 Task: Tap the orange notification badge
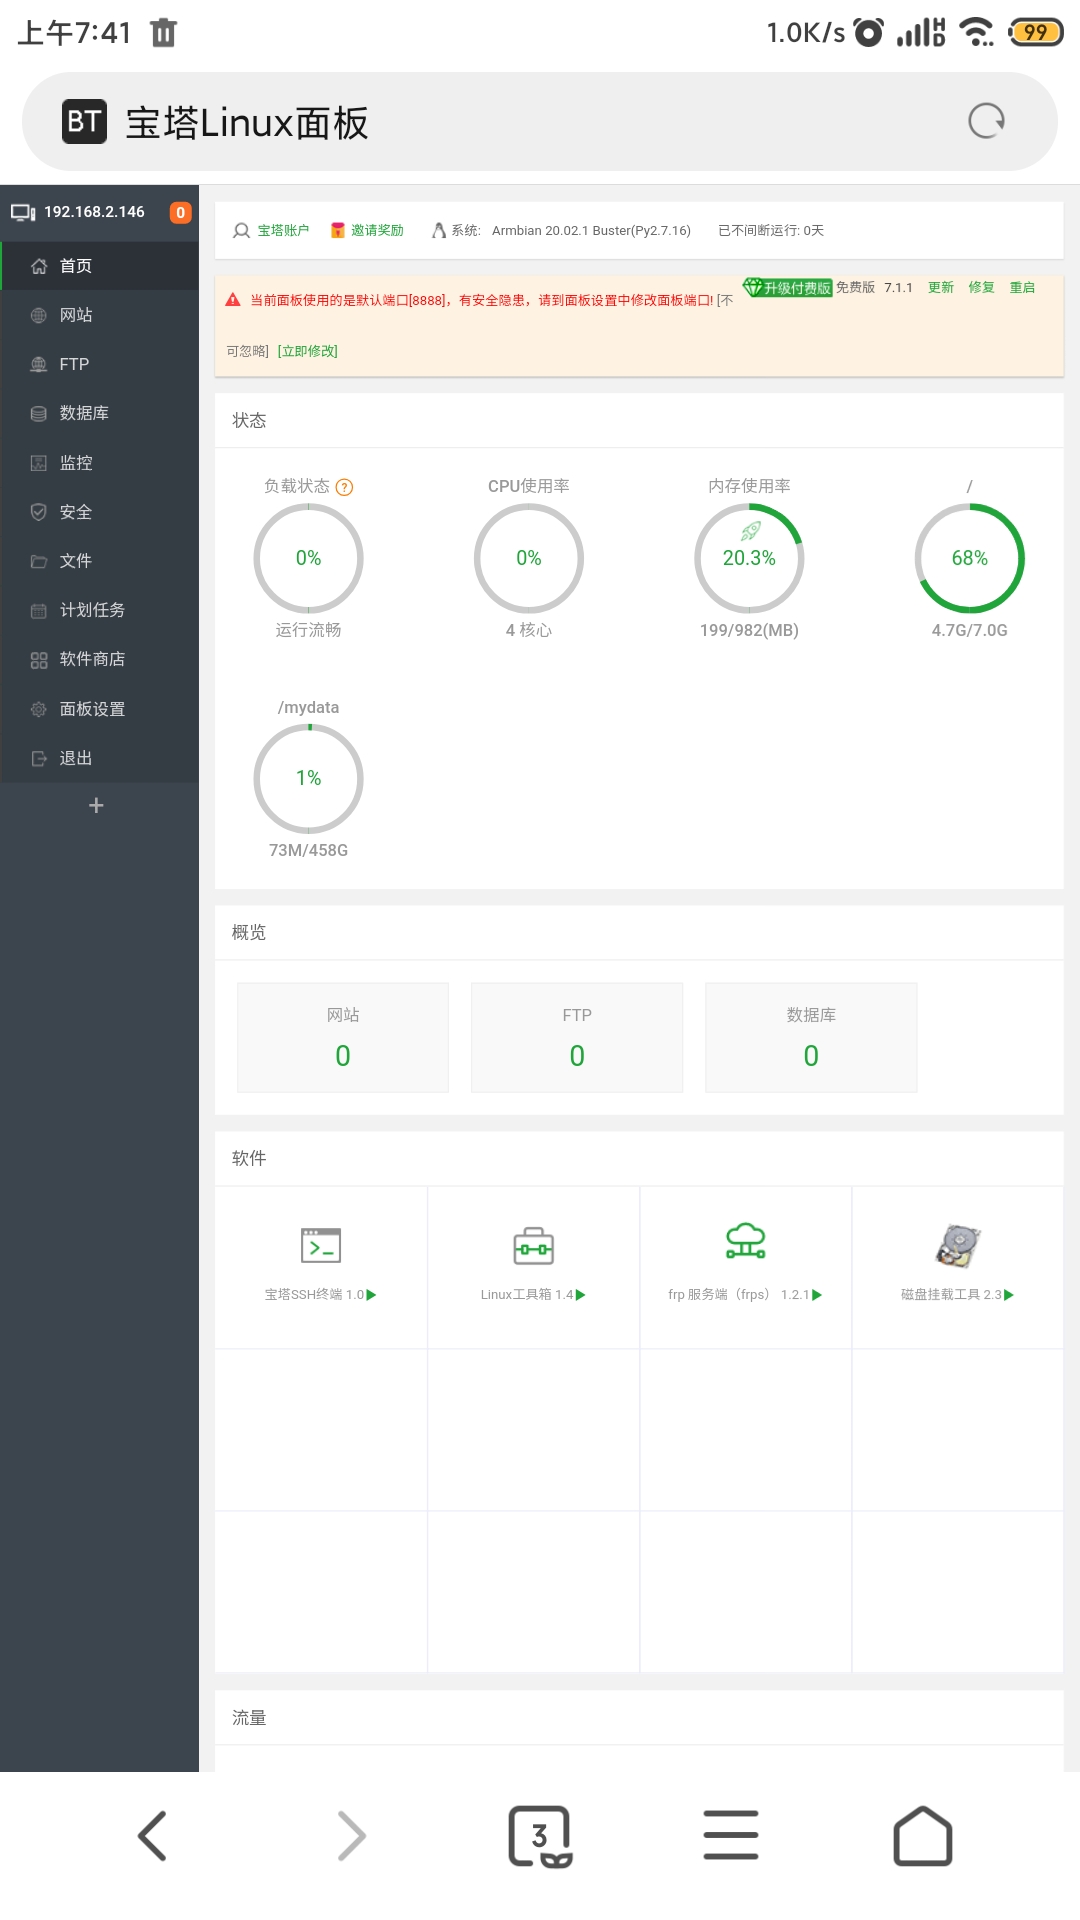point(180,212)
